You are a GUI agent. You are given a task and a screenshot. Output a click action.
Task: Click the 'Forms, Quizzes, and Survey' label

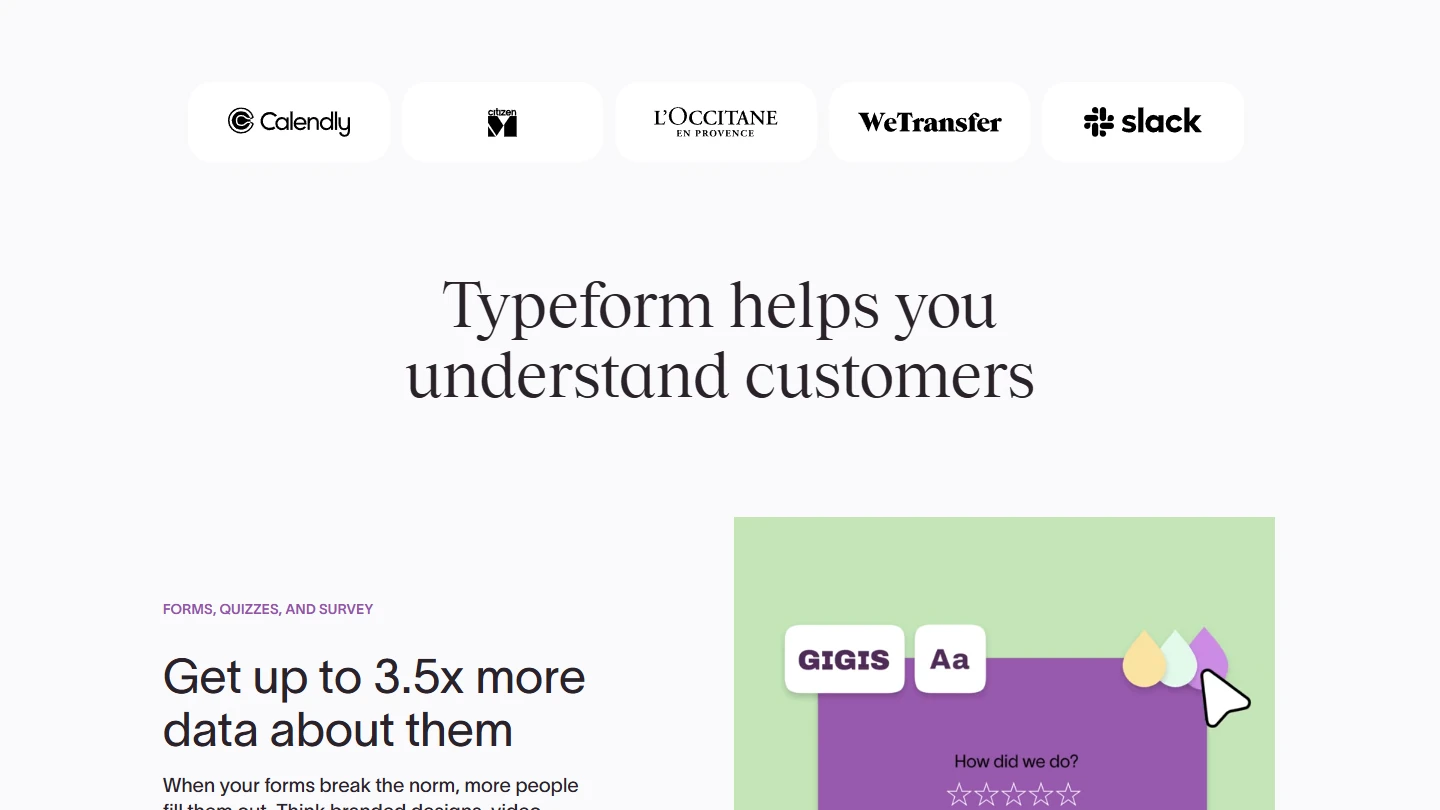tap(268, 609)
